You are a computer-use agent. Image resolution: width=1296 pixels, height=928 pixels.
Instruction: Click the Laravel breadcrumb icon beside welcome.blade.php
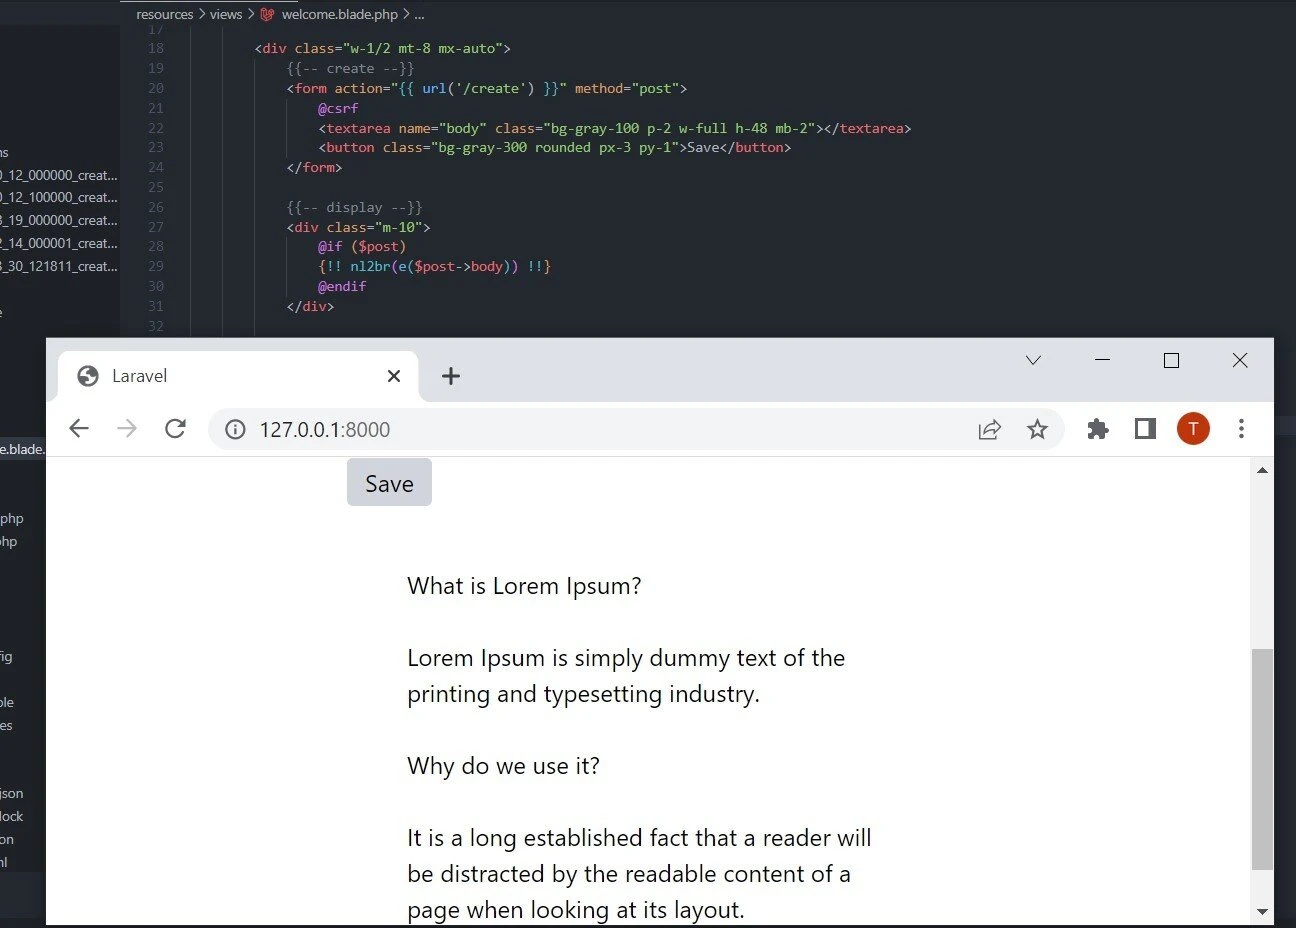[265, 14]
